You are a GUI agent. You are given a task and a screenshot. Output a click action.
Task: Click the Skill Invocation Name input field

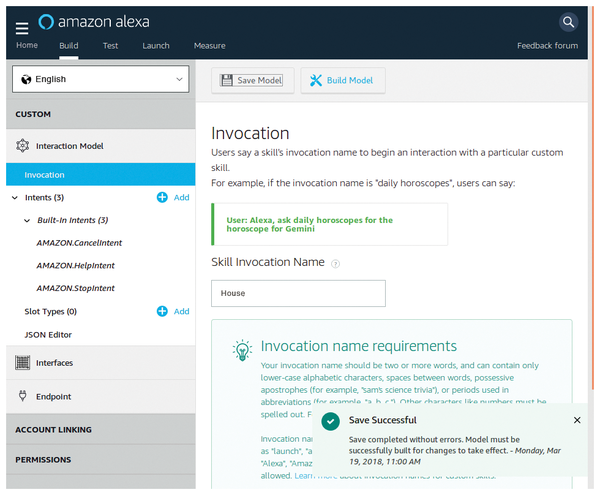(x=298, y=293)
